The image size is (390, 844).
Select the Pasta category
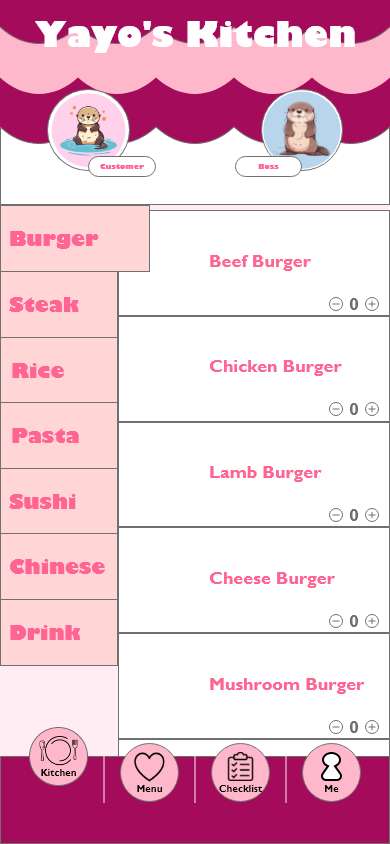59,435
